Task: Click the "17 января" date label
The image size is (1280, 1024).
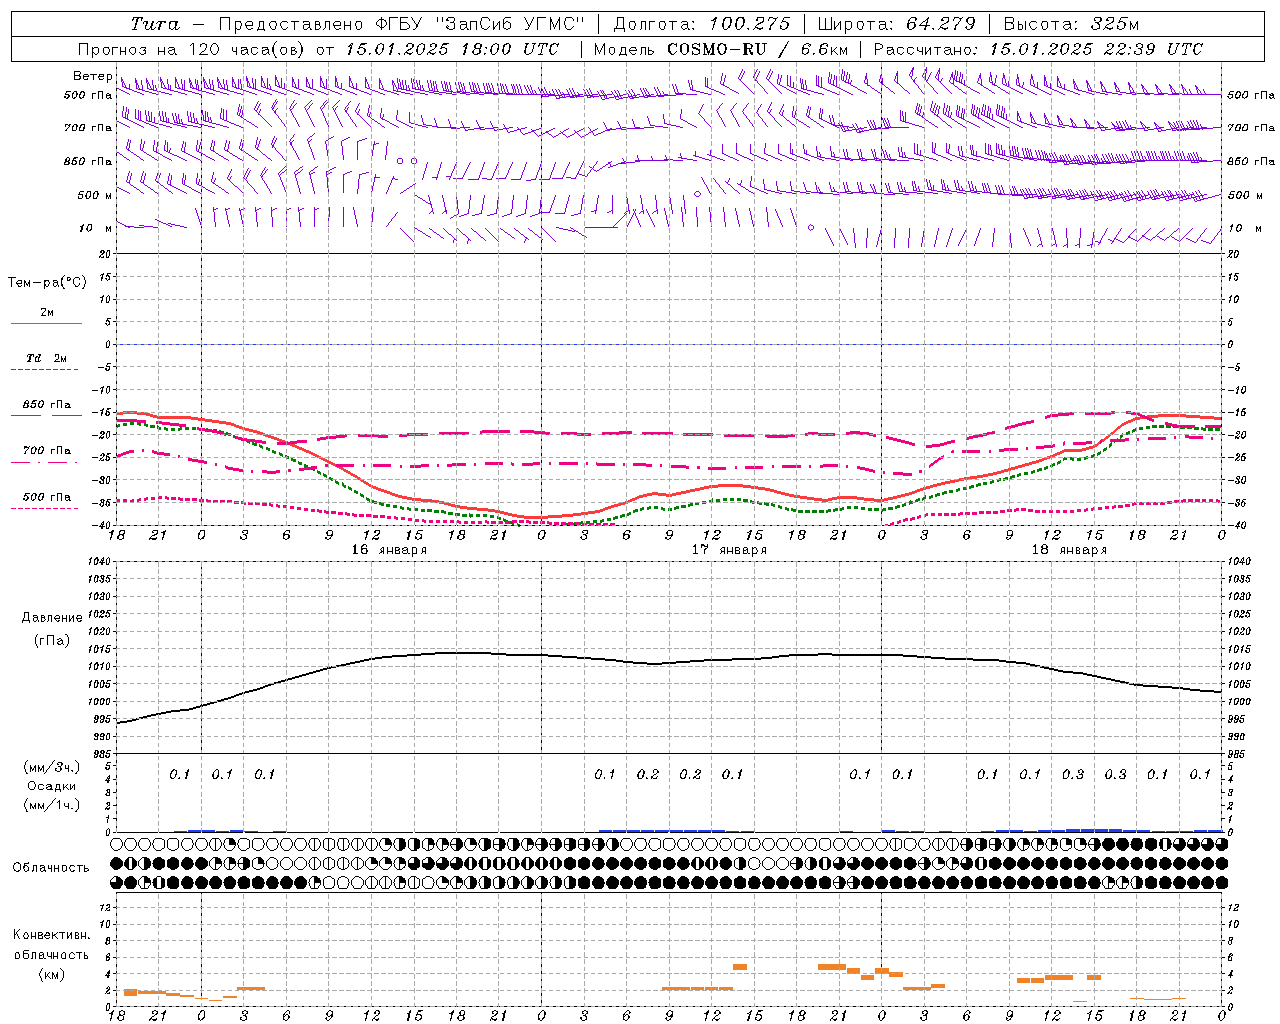Action: pos(729,550)
